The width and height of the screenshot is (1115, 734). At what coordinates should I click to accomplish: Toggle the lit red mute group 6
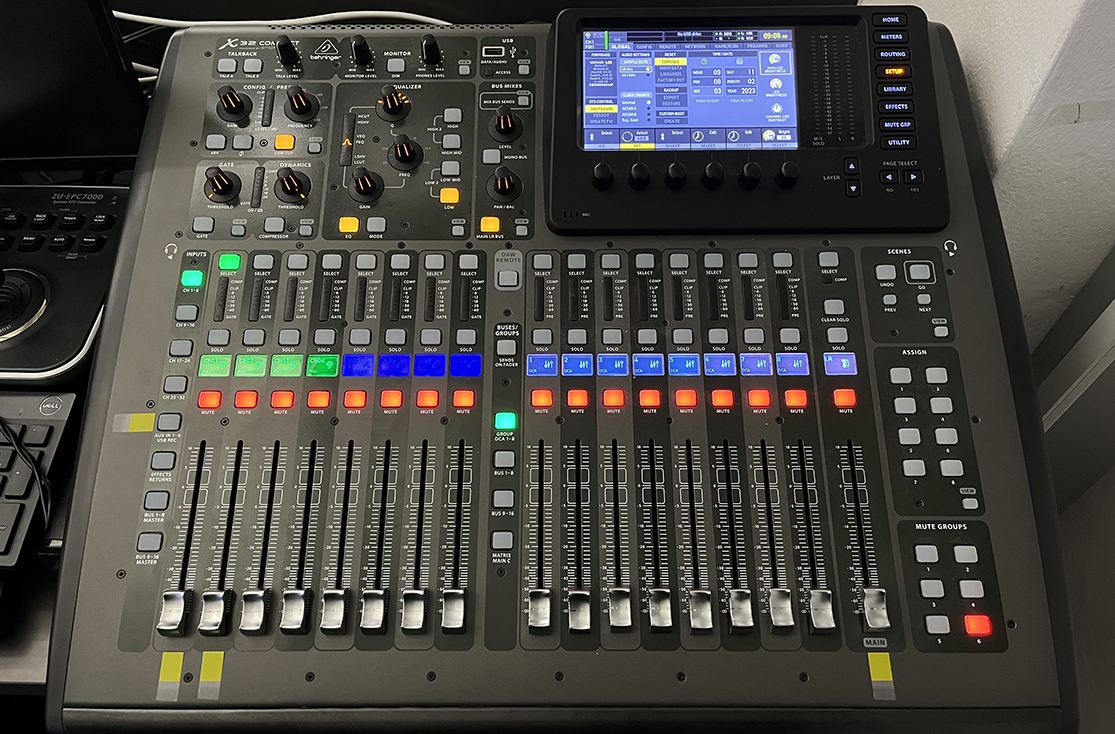tap(978, 625)
